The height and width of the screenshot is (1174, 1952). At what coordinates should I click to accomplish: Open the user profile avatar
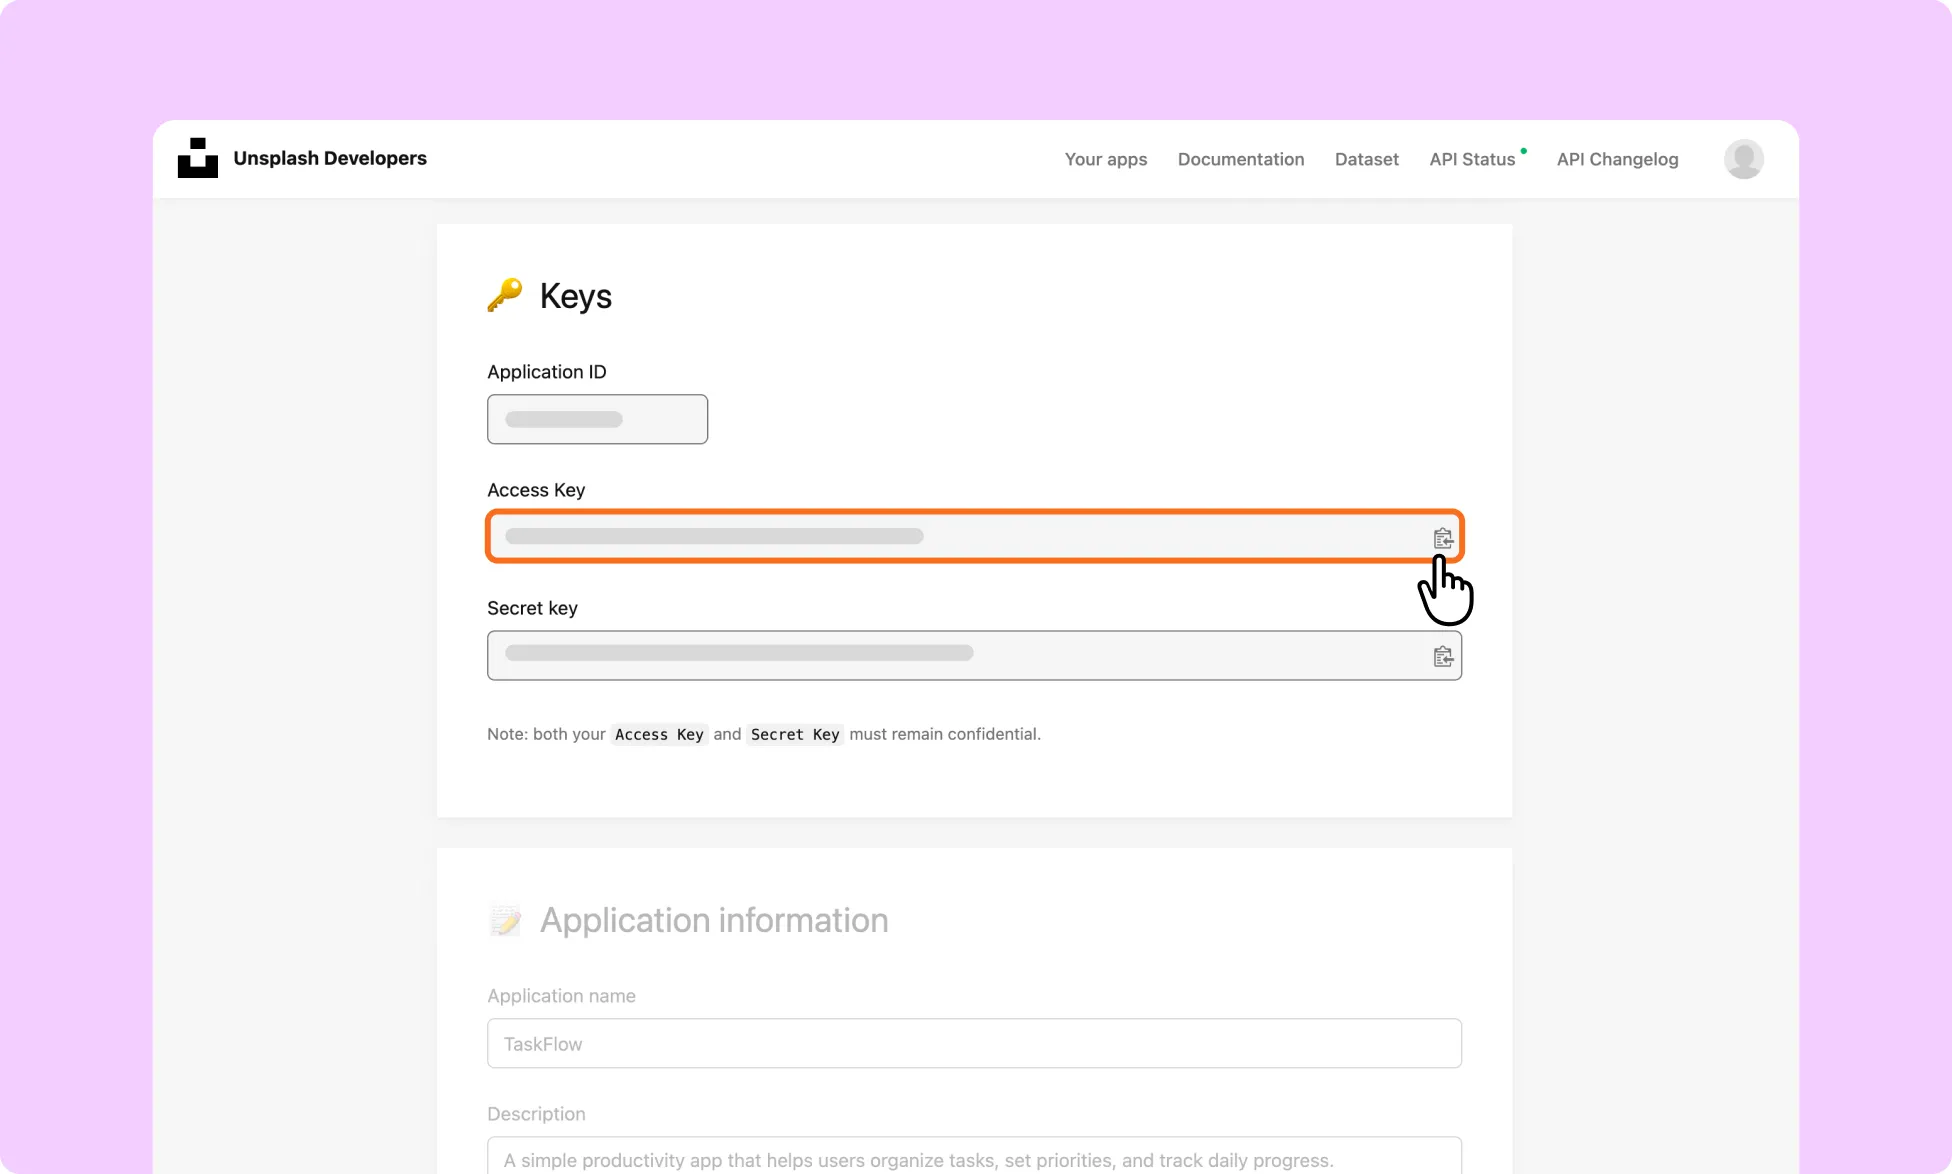(1743, 159)
